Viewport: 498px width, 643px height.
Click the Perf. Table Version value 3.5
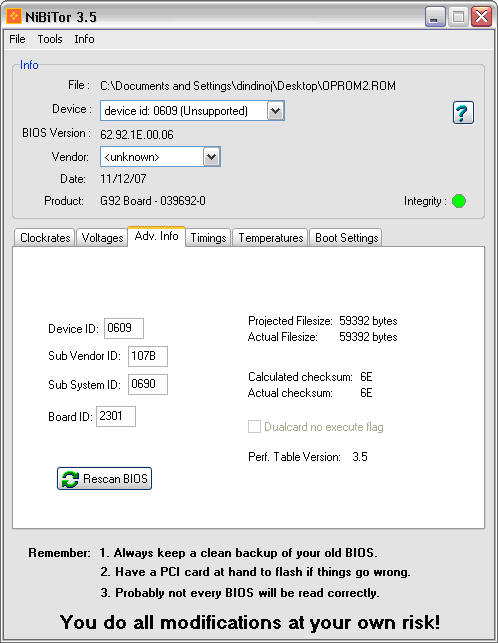point(360,457)
